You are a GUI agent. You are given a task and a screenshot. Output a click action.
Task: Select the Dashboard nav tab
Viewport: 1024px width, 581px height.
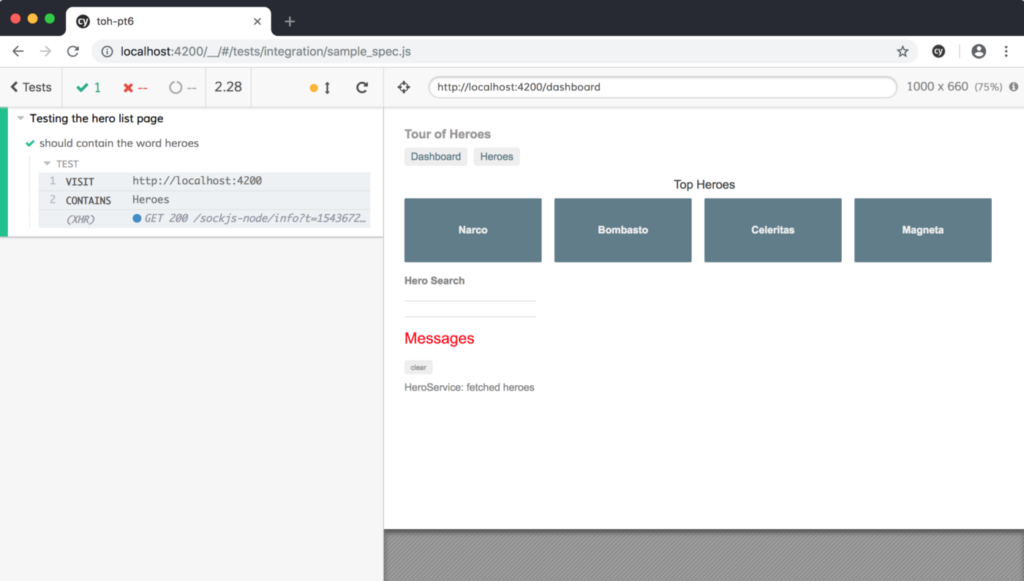(435, 157)
